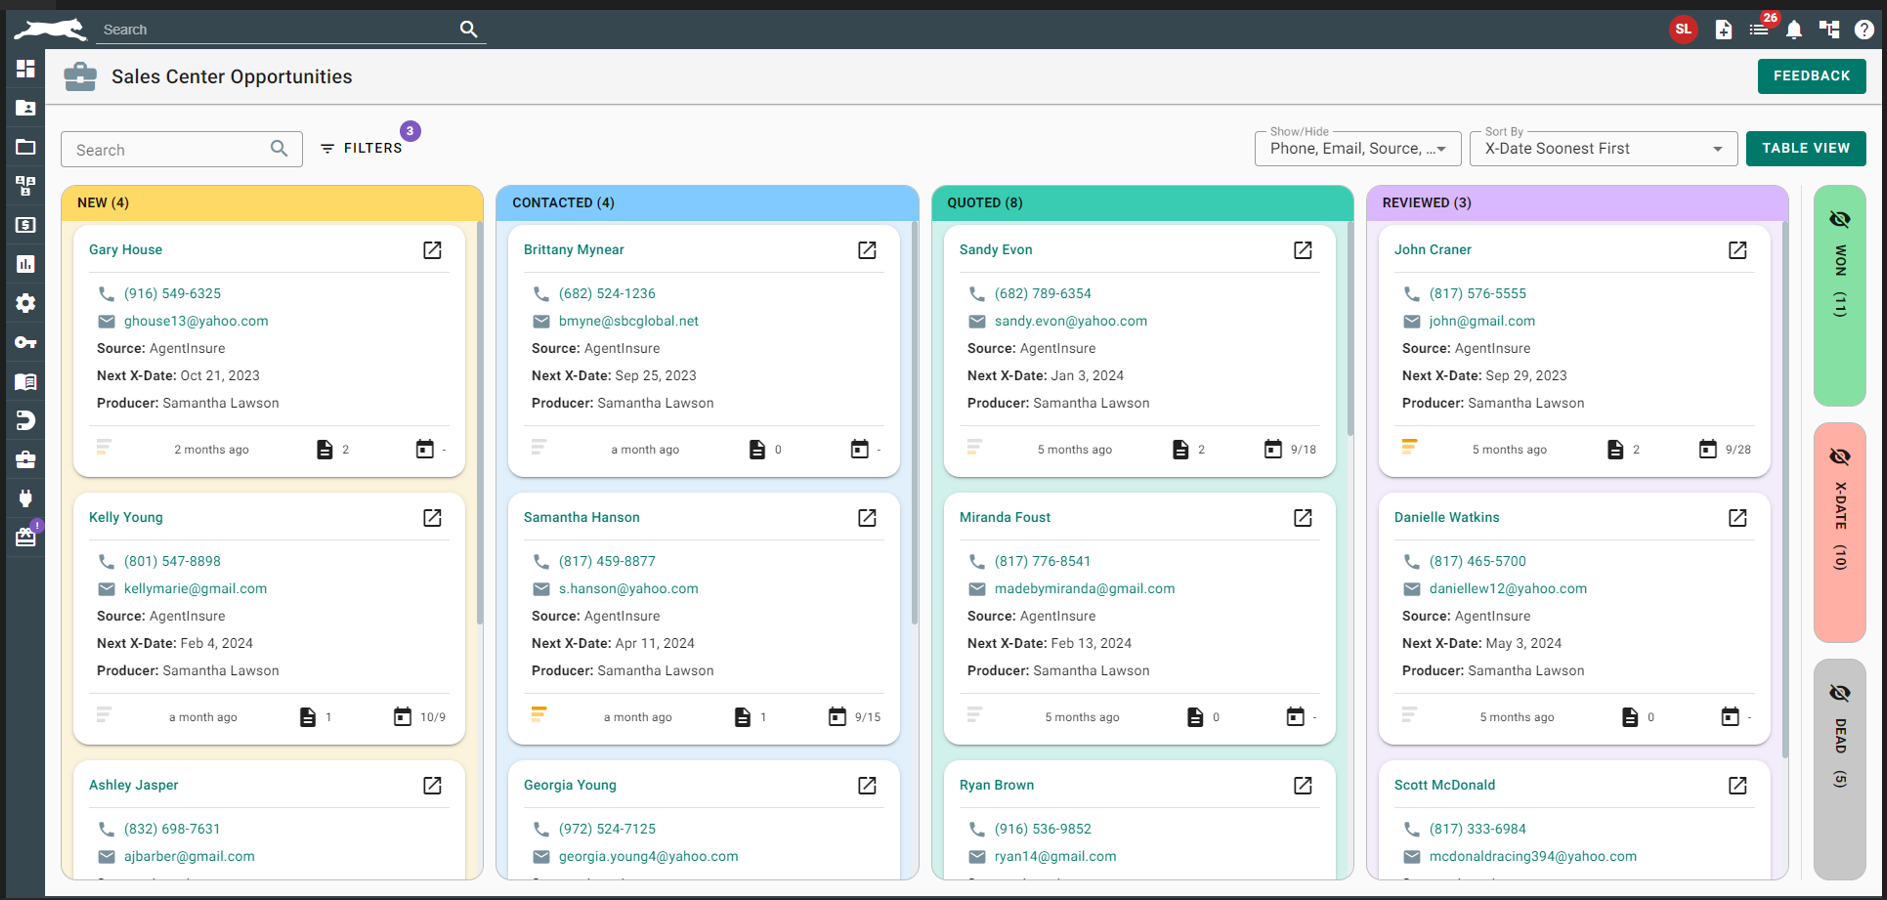This screenshot has width=1887, height=900.
Task: Toggle visibility of X-DATE column
Action: (1839, 457)
